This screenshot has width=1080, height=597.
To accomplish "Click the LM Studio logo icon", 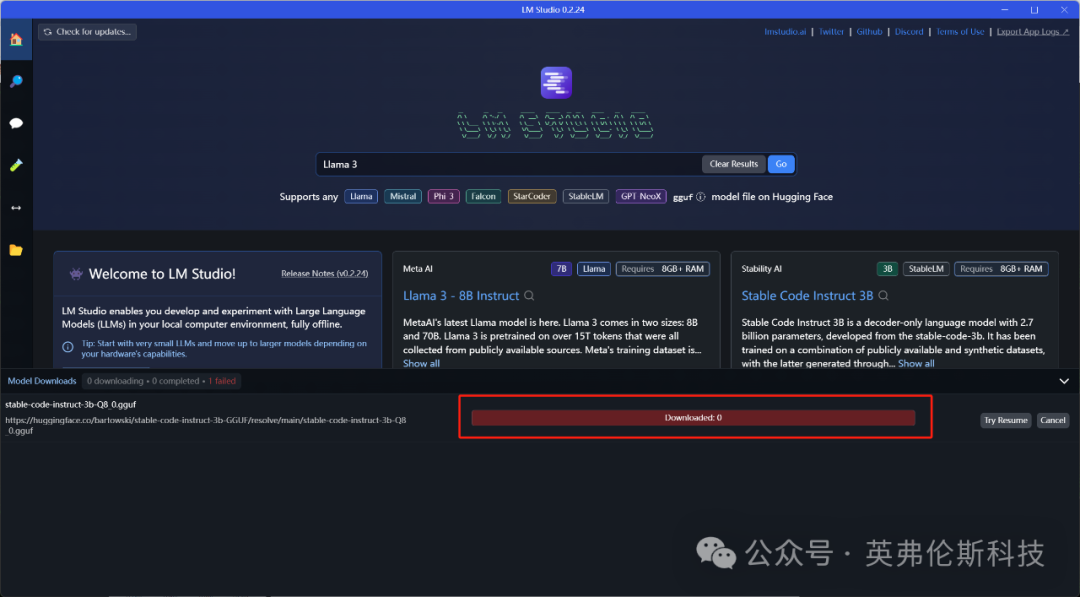I will pos(556,83).
